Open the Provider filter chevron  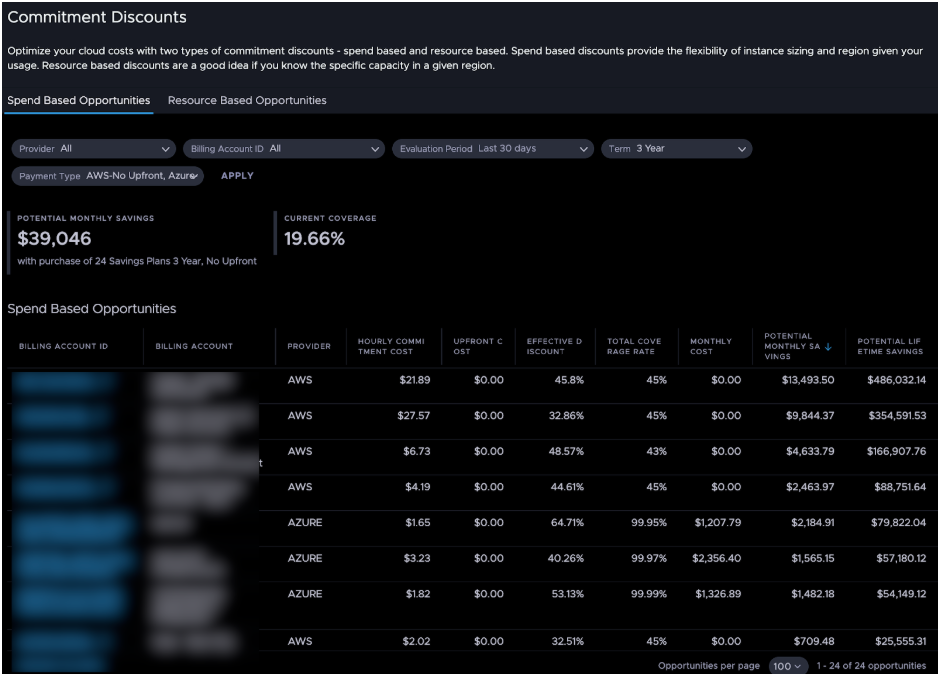pos(167,148)
